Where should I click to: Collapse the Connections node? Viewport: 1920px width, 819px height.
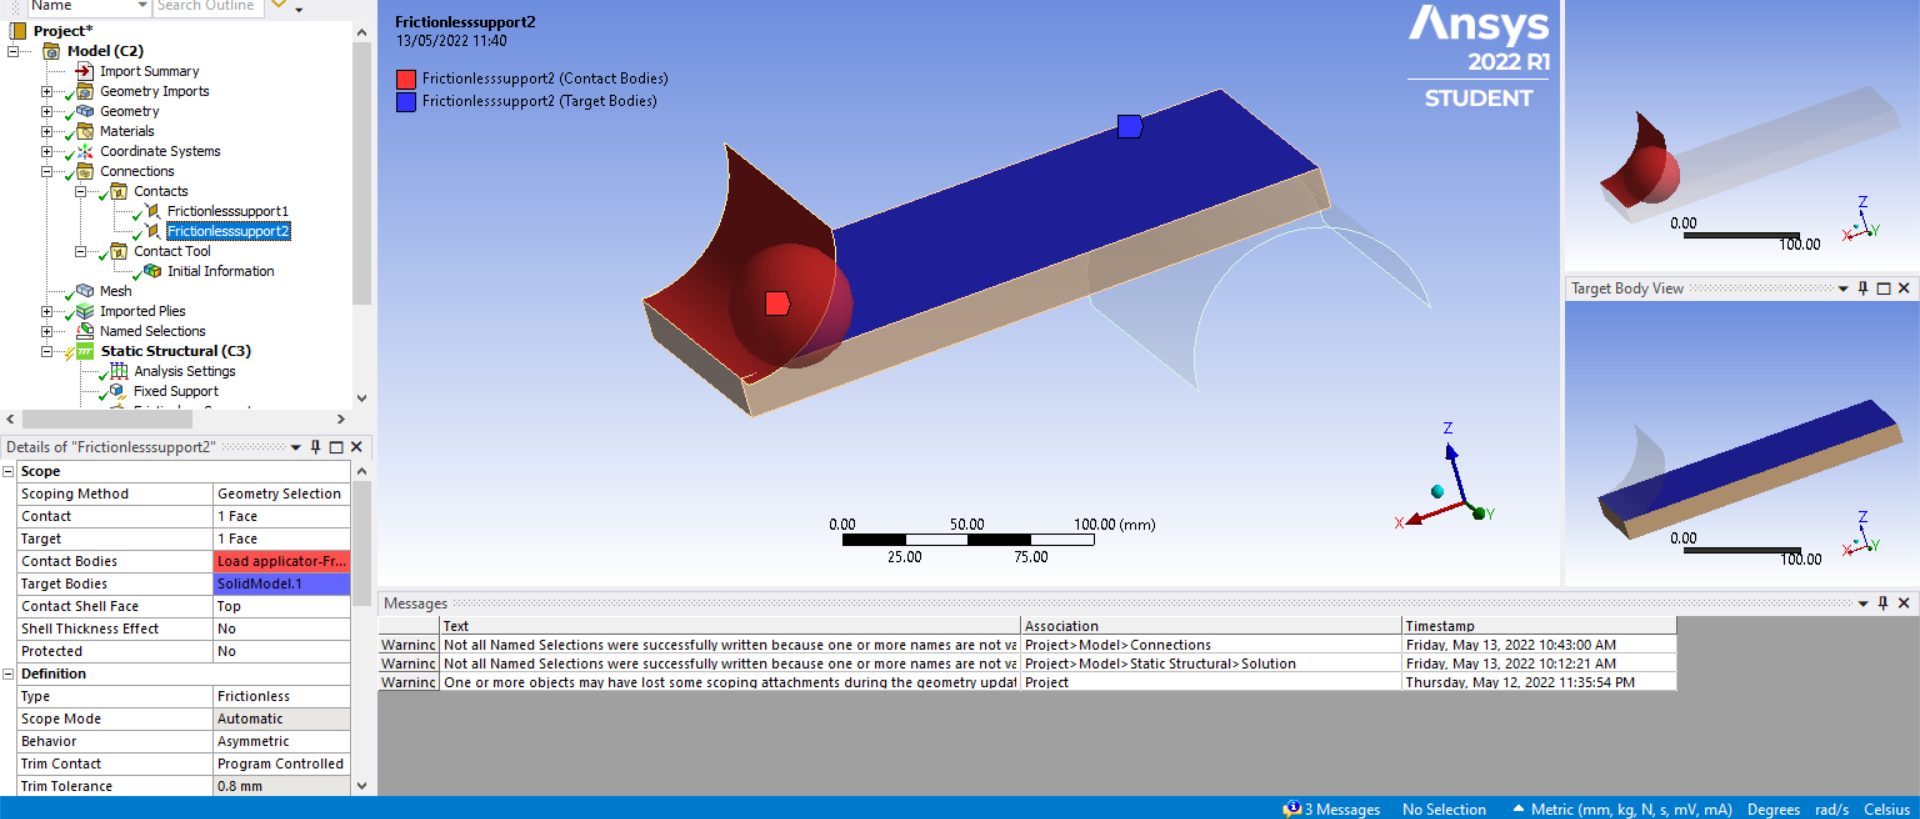pyautogui.click(x=47, y=171)
